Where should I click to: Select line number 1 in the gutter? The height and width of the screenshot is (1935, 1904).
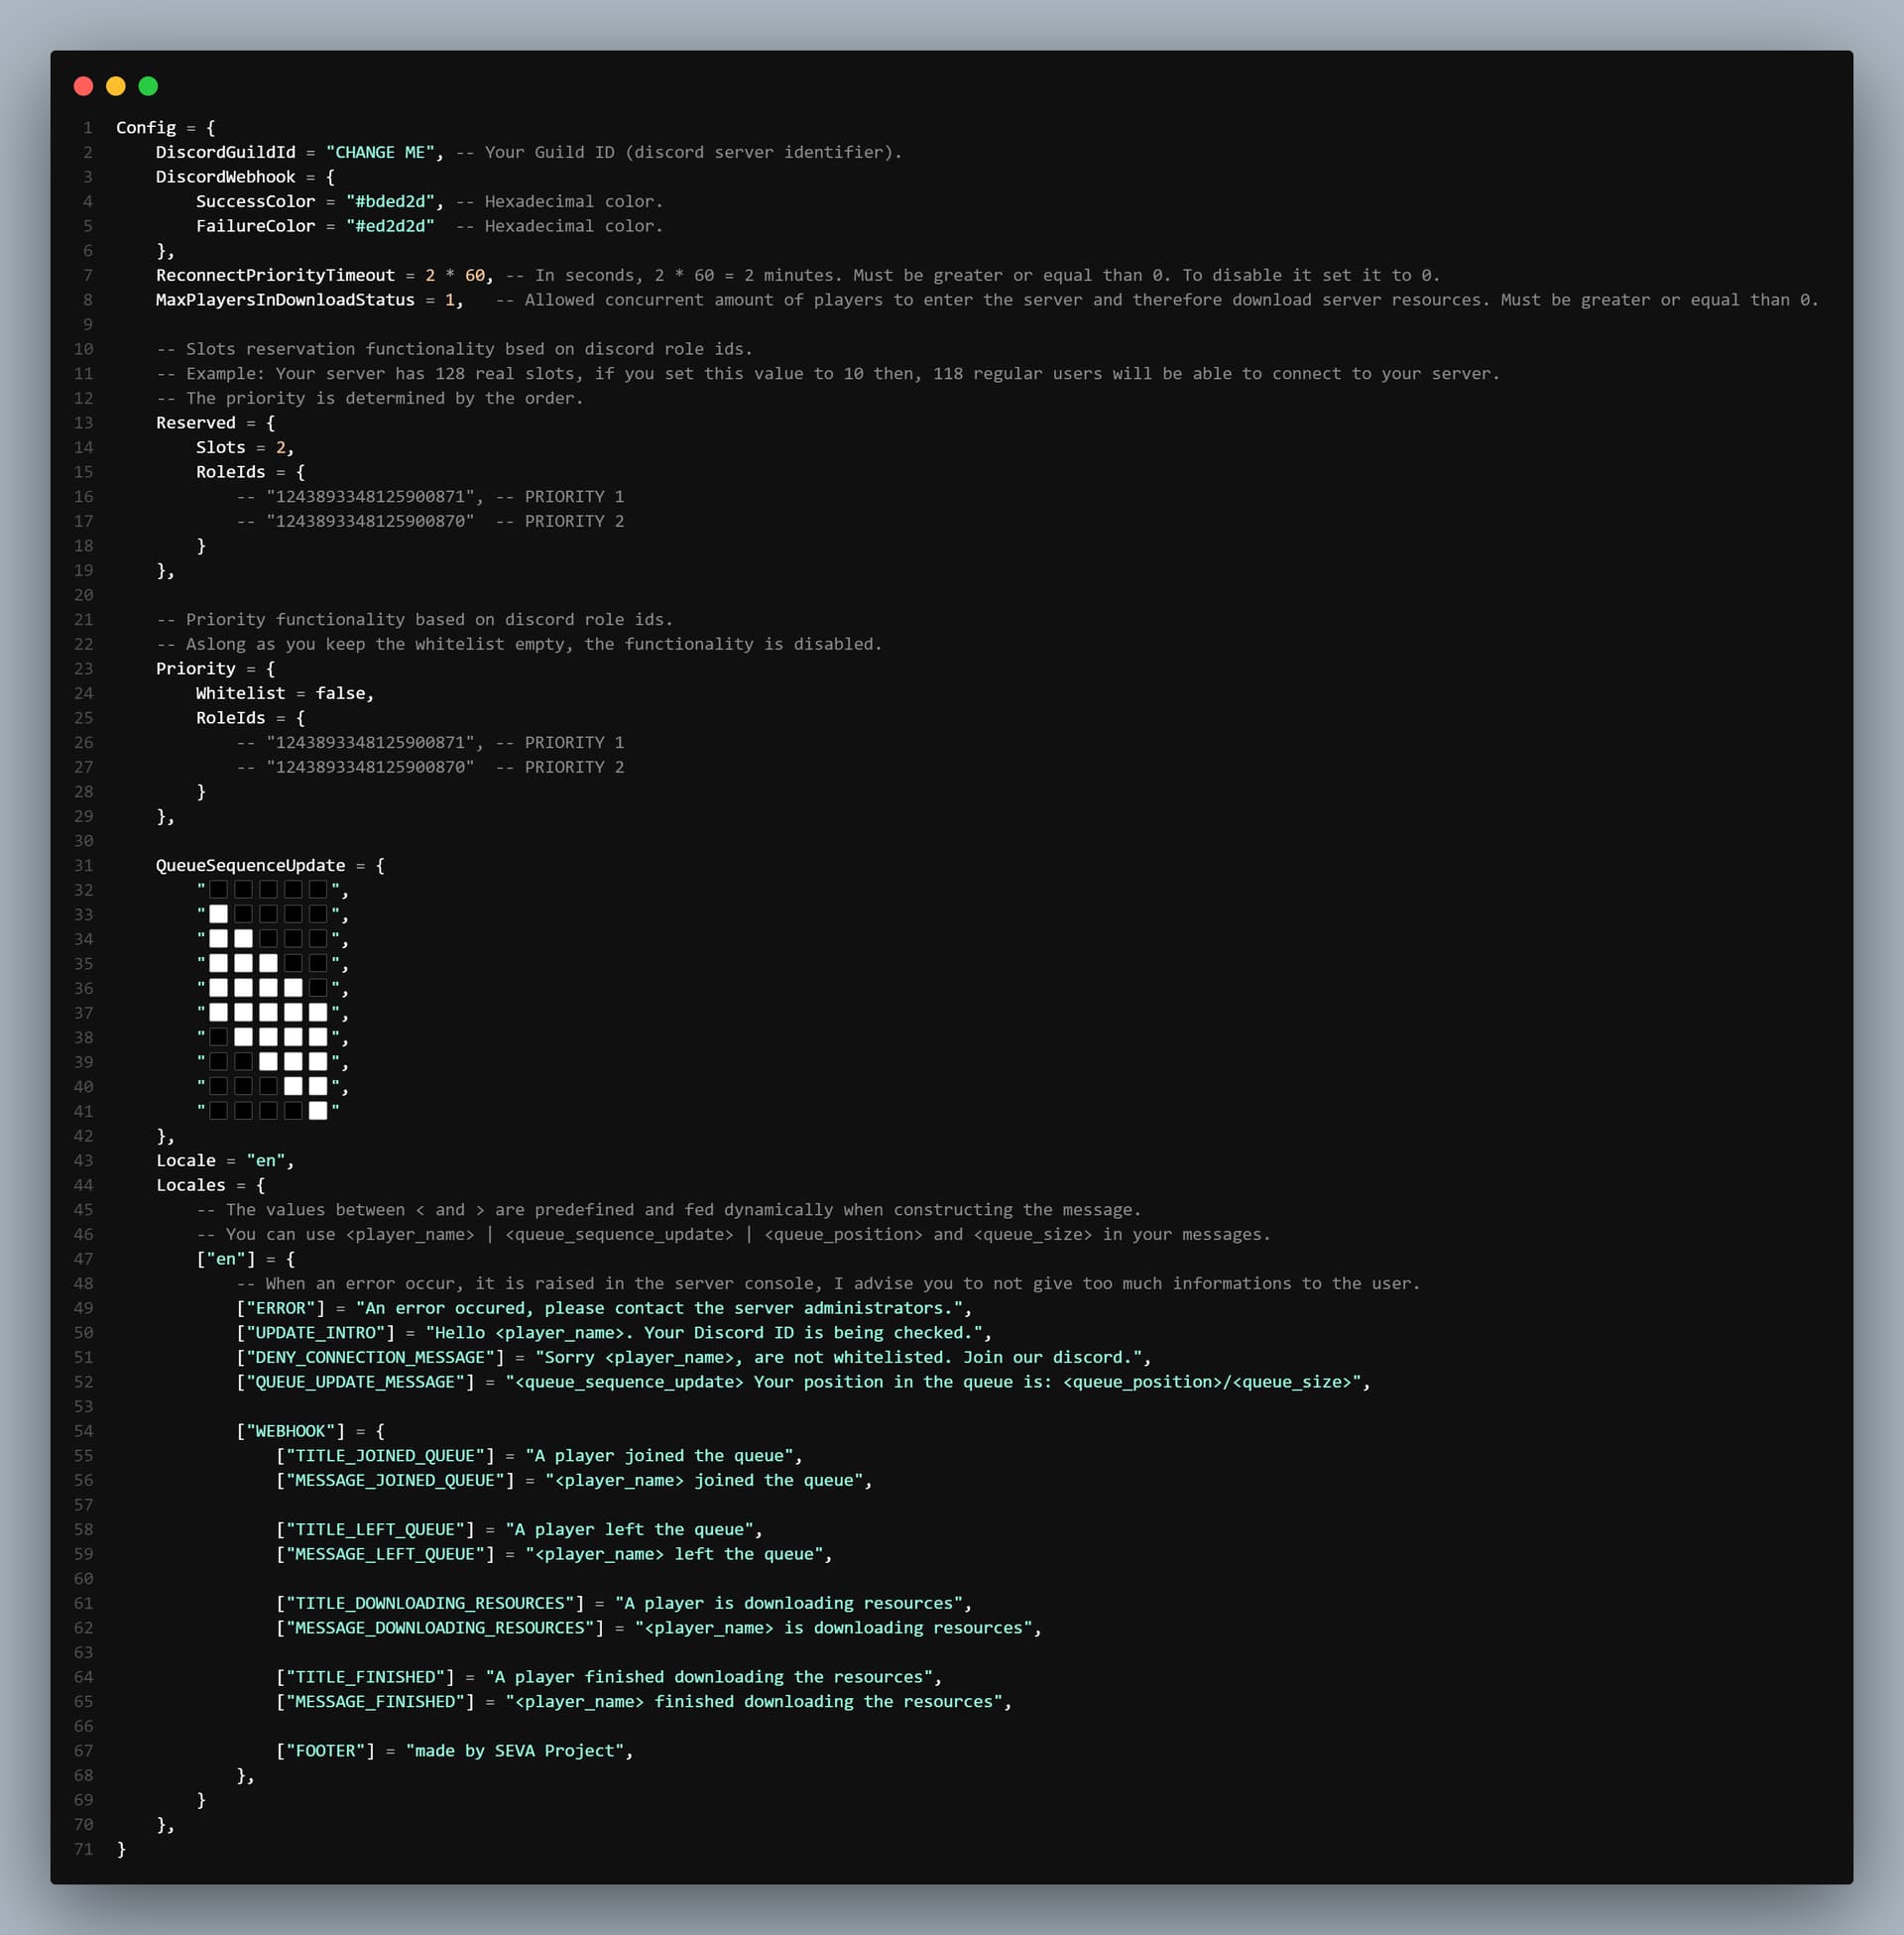pyautogui.click(x=88, y=127)
